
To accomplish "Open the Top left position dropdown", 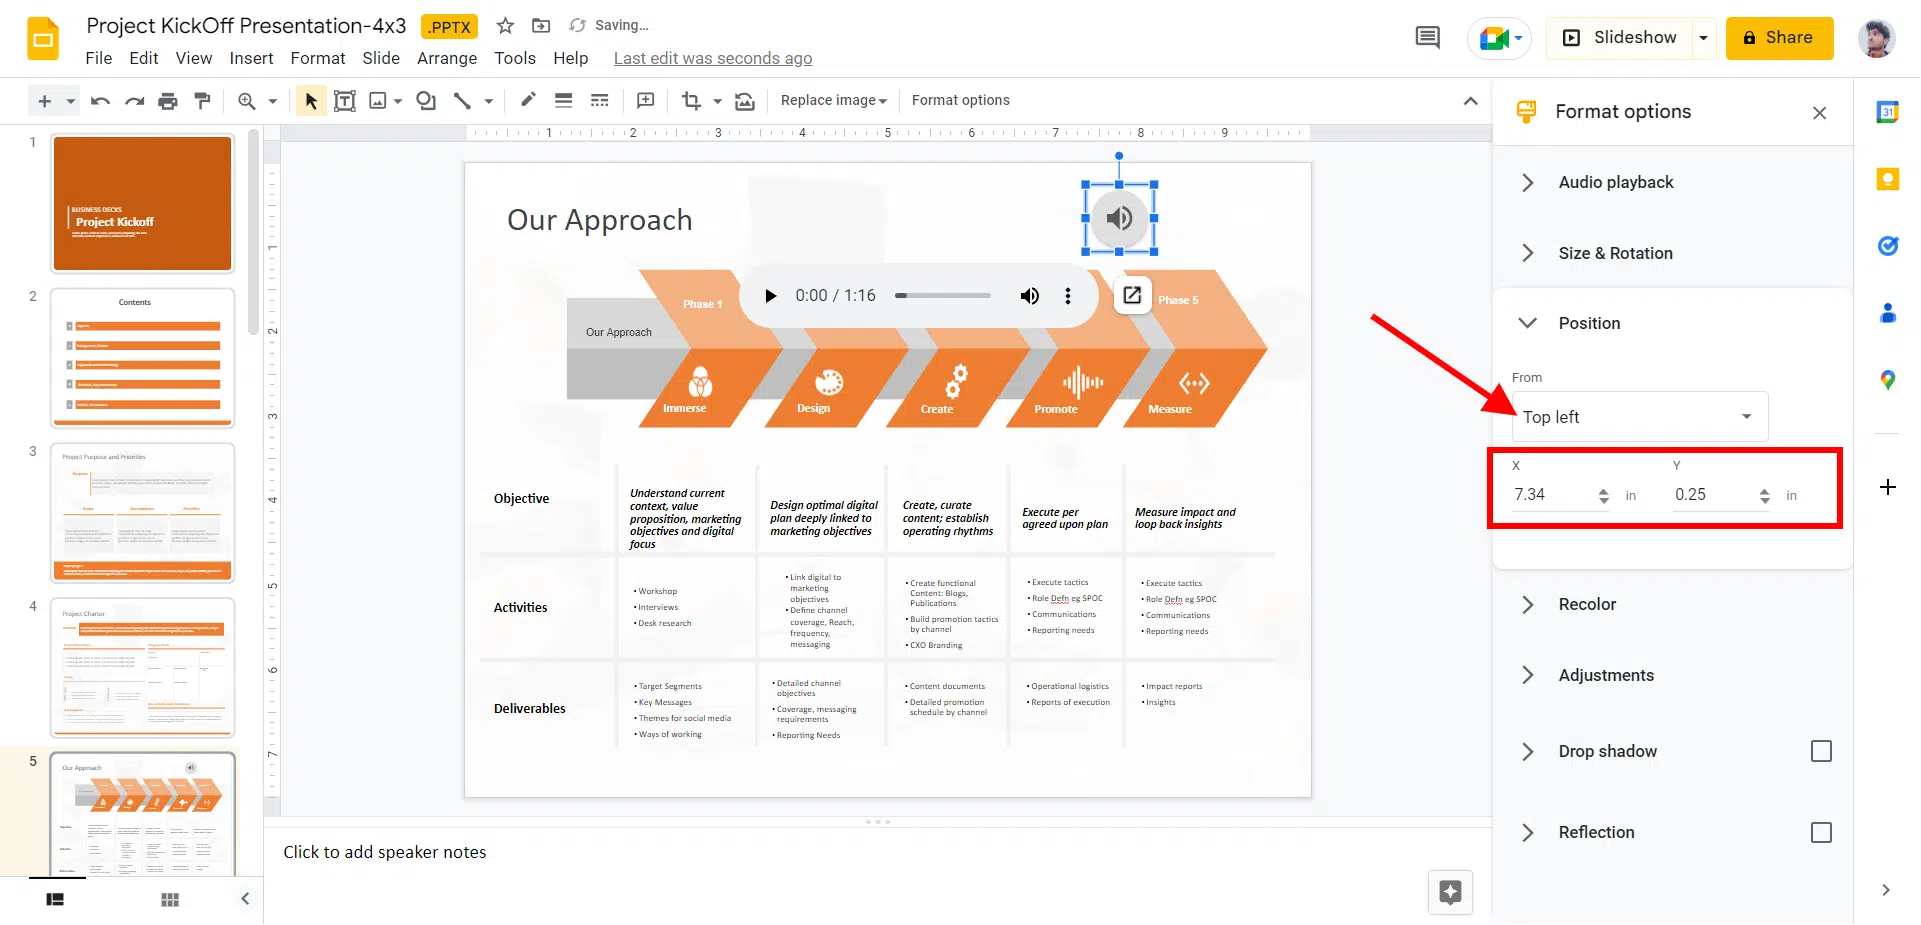I will 1639,417.
